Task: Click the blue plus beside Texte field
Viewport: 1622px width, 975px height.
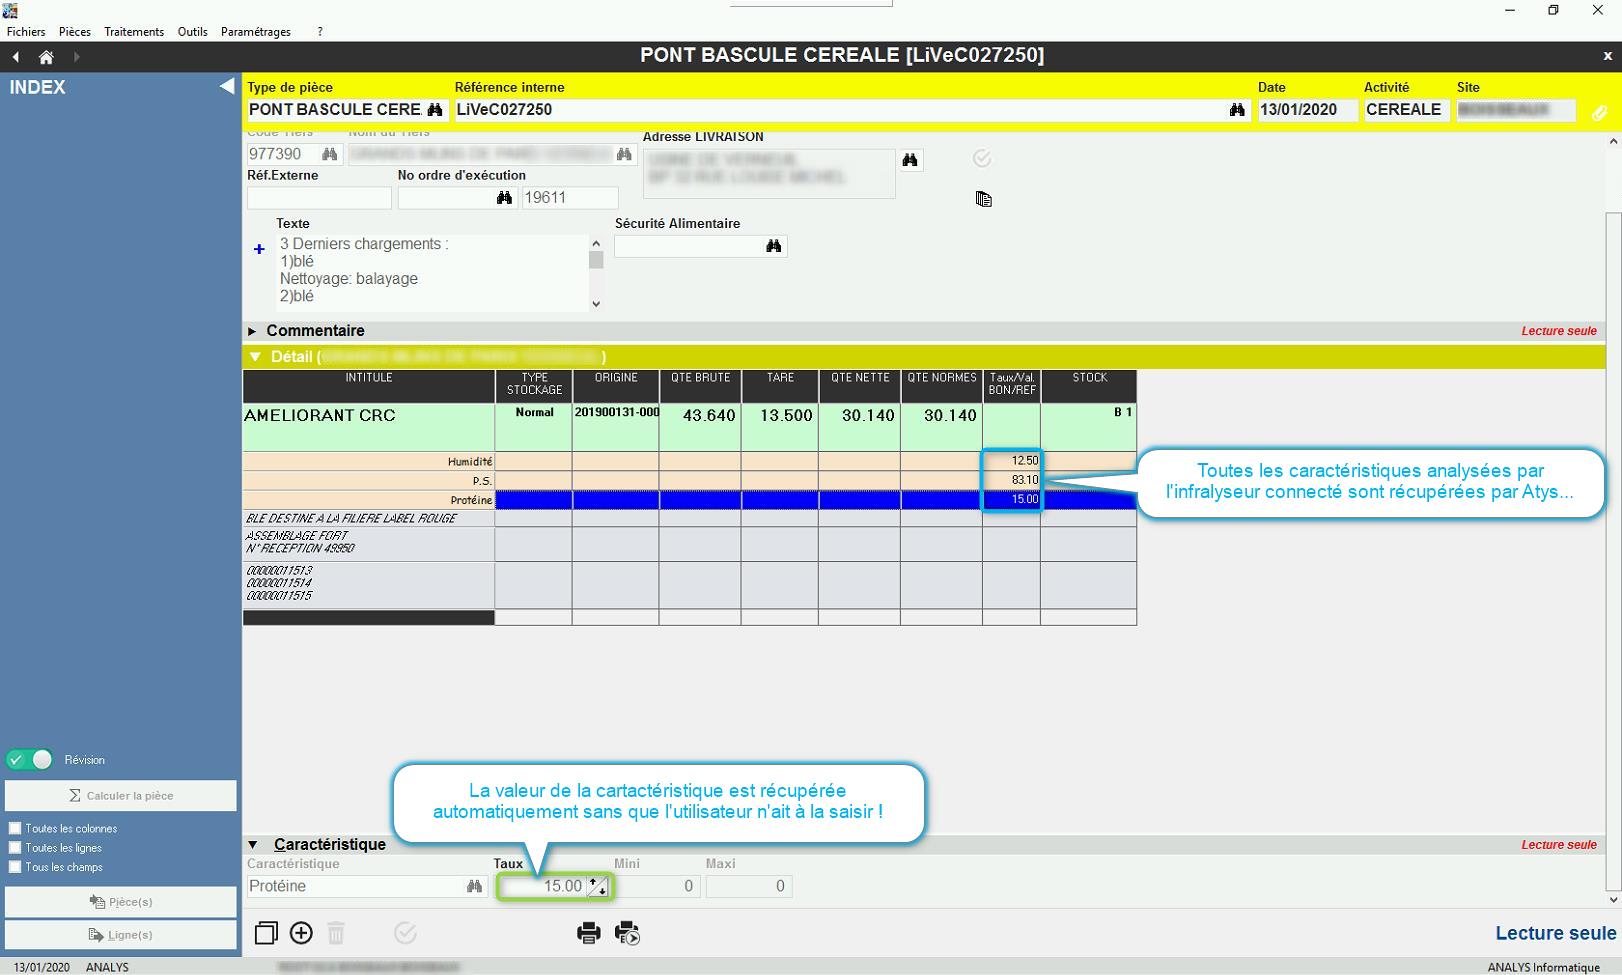Action: click(x=259, y=249)
